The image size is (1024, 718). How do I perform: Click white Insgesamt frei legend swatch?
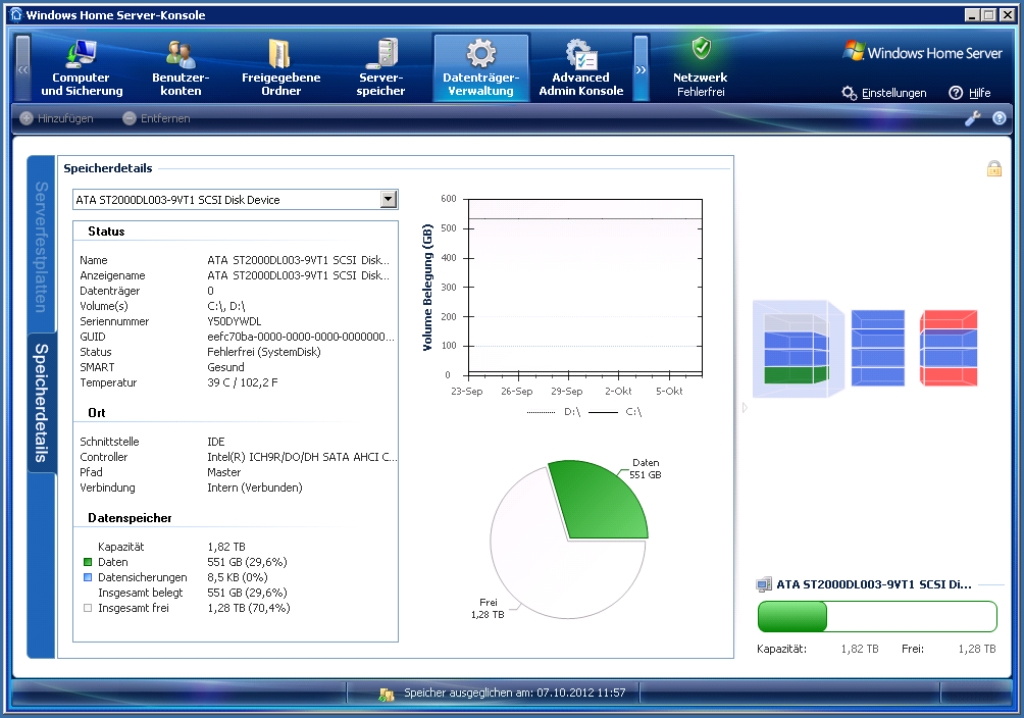88,608
